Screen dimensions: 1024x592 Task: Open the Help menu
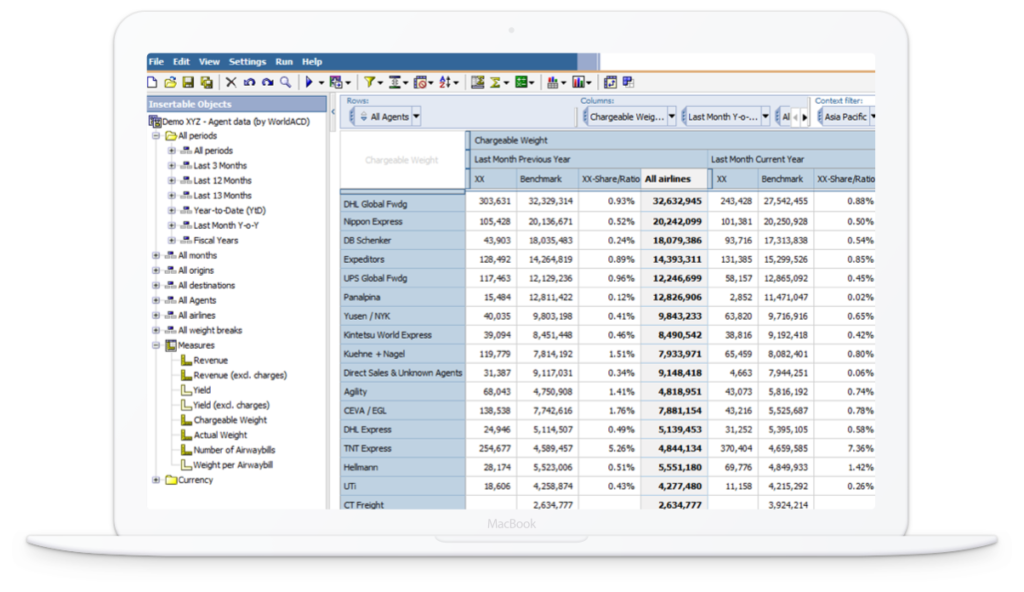[312, 61]
